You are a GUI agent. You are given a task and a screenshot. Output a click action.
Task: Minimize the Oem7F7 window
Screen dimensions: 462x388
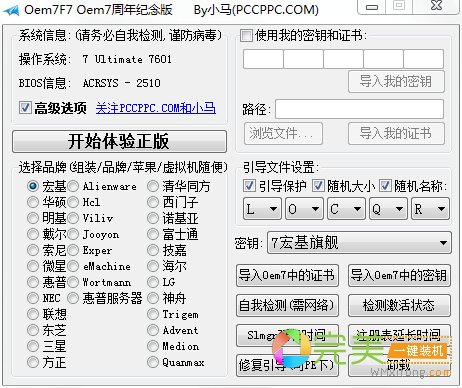372,6
